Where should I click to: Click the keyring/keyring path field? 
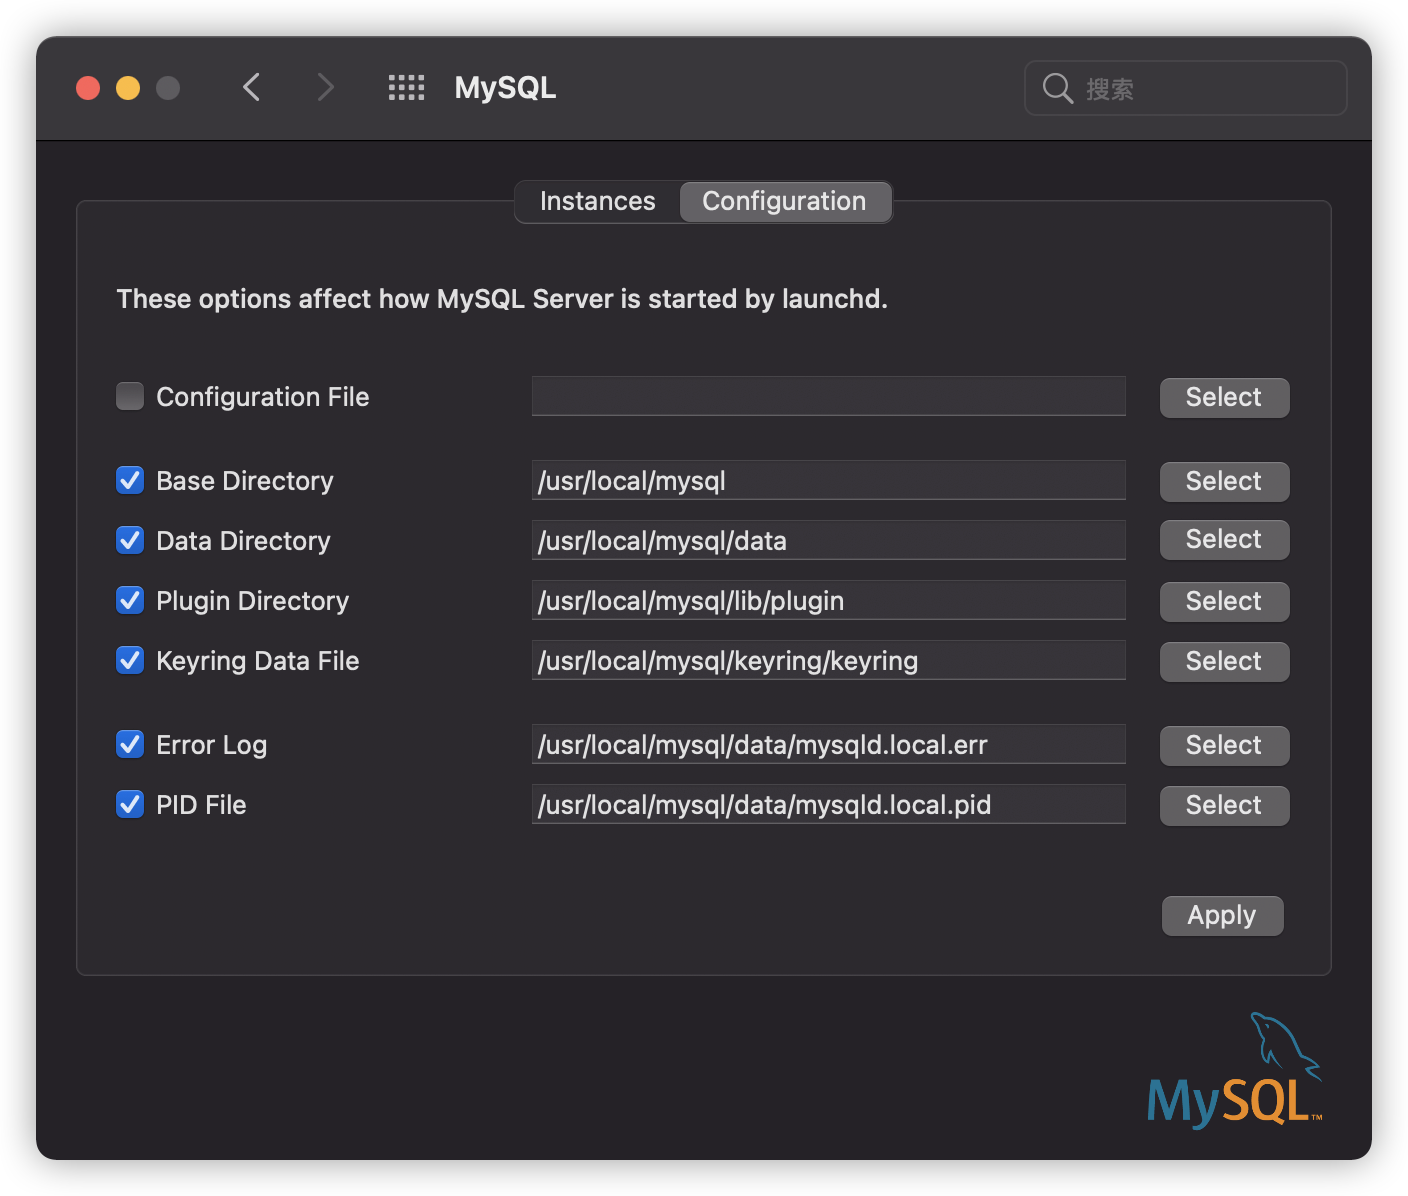pyautogui.click(x=829, y=660)
